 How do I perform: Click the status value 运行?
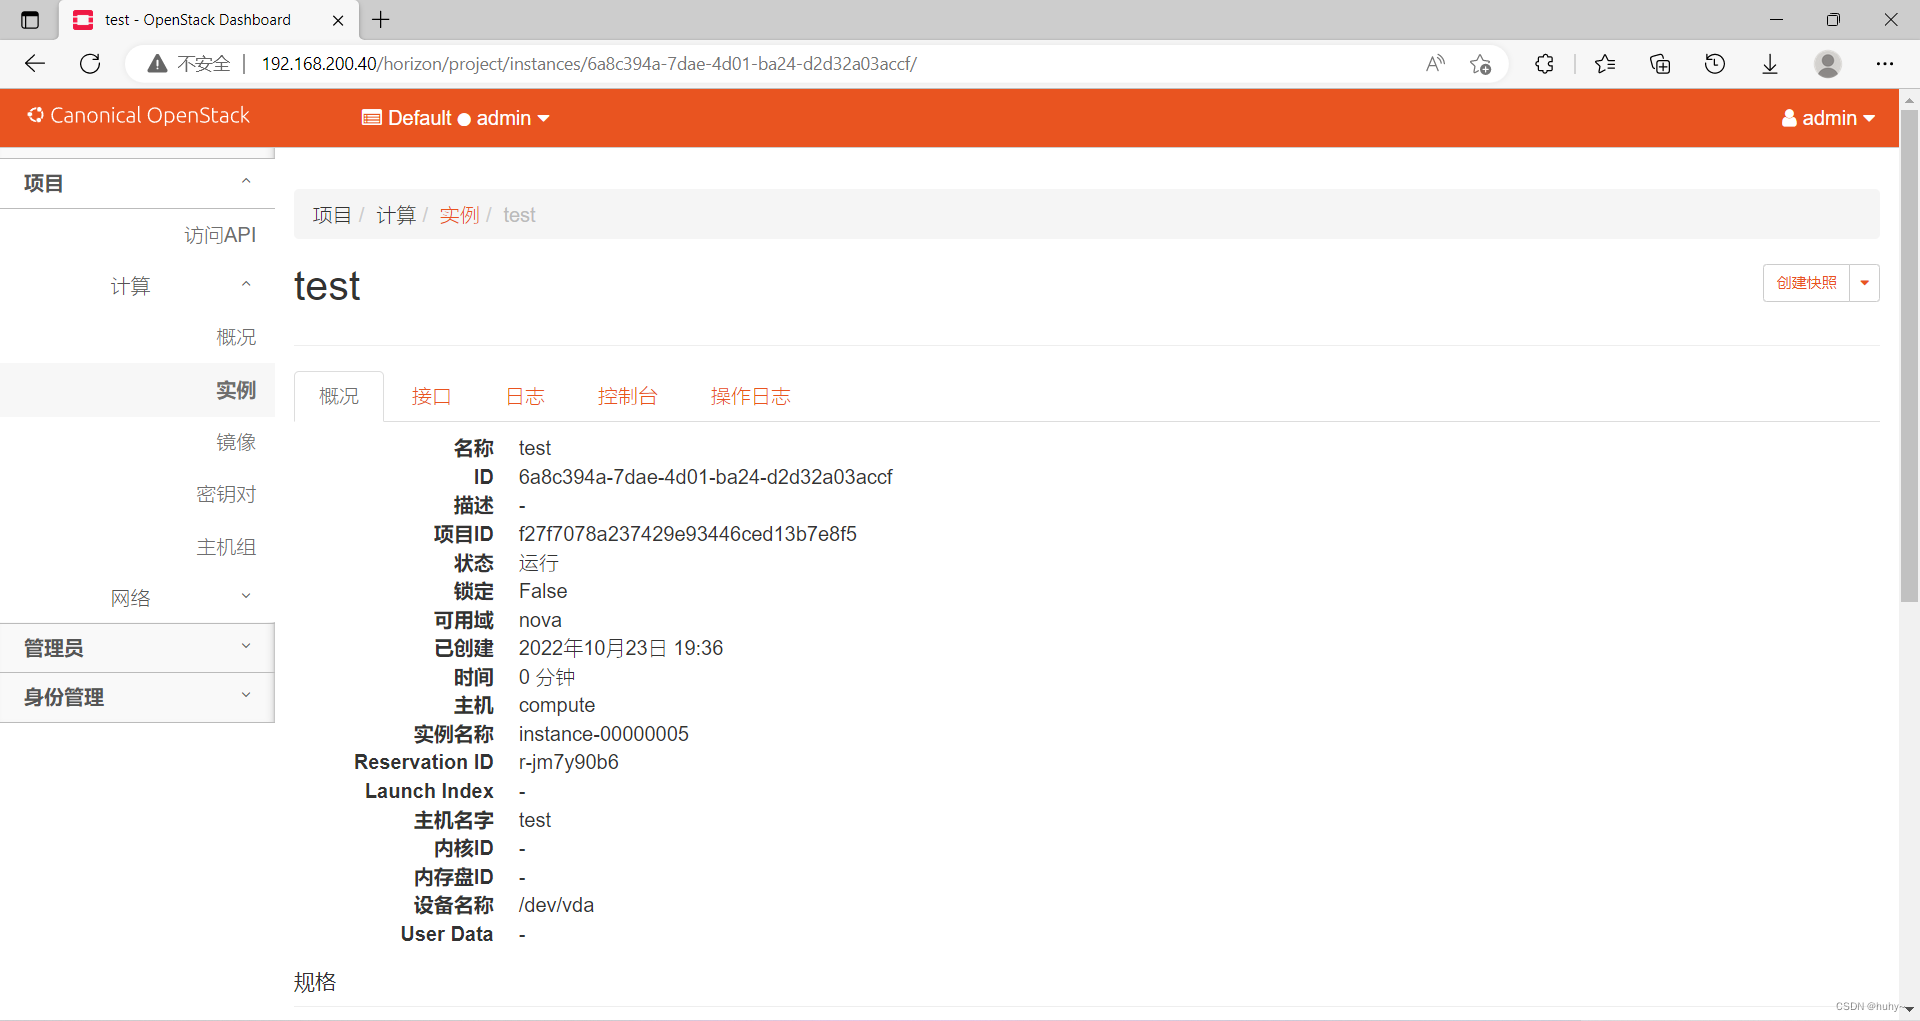click(538, 563)
